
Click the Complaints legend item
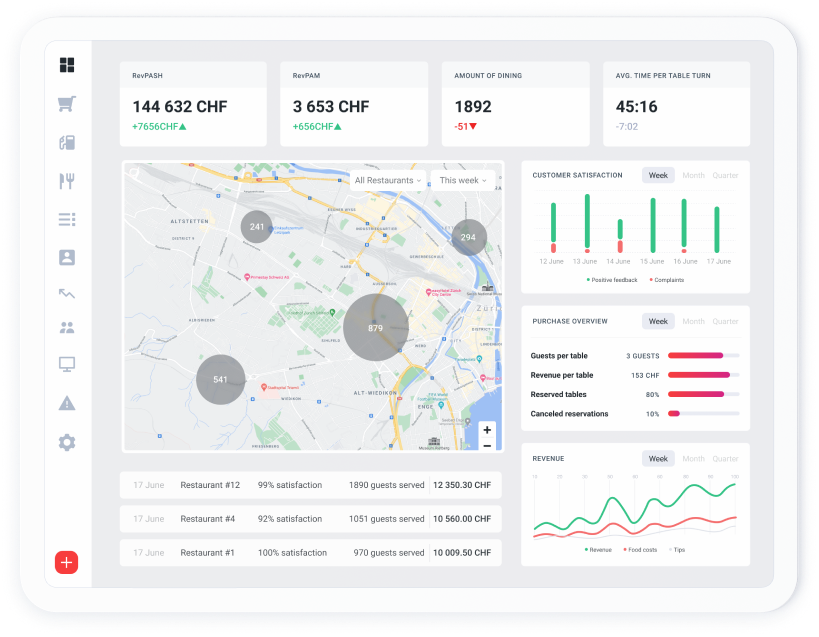pyautogui.click(x=666, y=280)
